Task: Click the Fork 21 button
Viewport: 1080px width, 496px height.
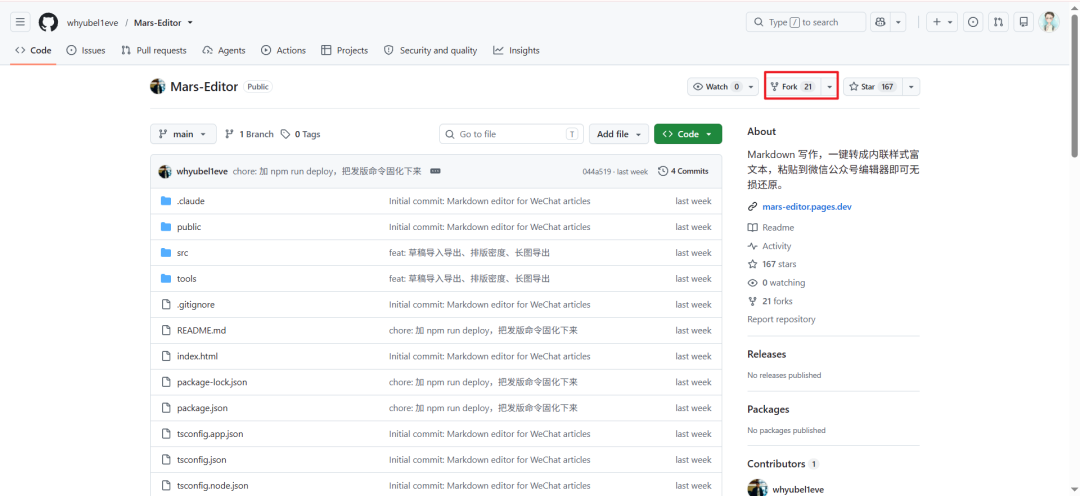Action: 793,87
